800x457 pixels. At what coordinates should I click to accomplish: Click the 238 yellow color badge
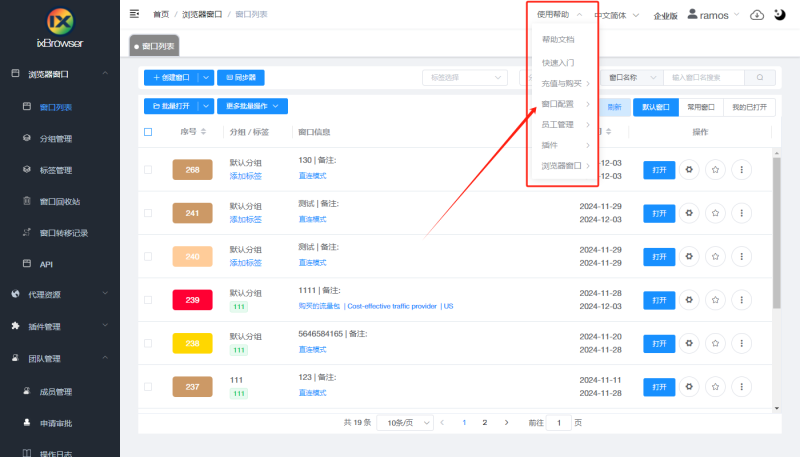point(192,343)
